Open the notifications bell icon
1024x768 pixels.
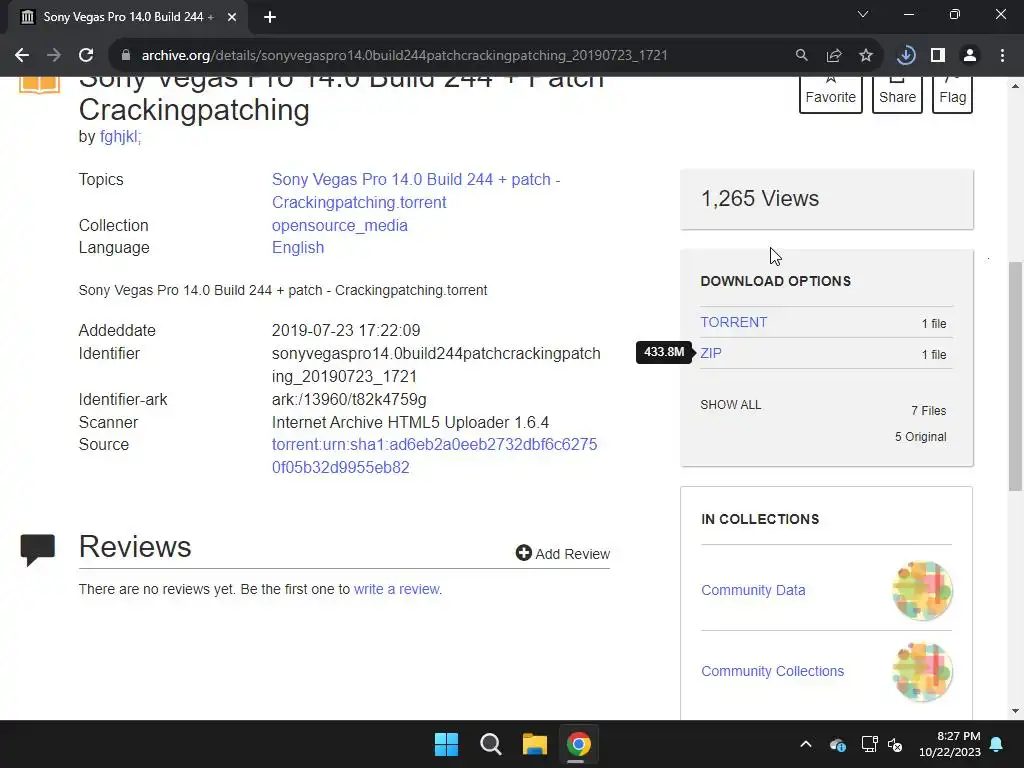(x=997, y=744)
